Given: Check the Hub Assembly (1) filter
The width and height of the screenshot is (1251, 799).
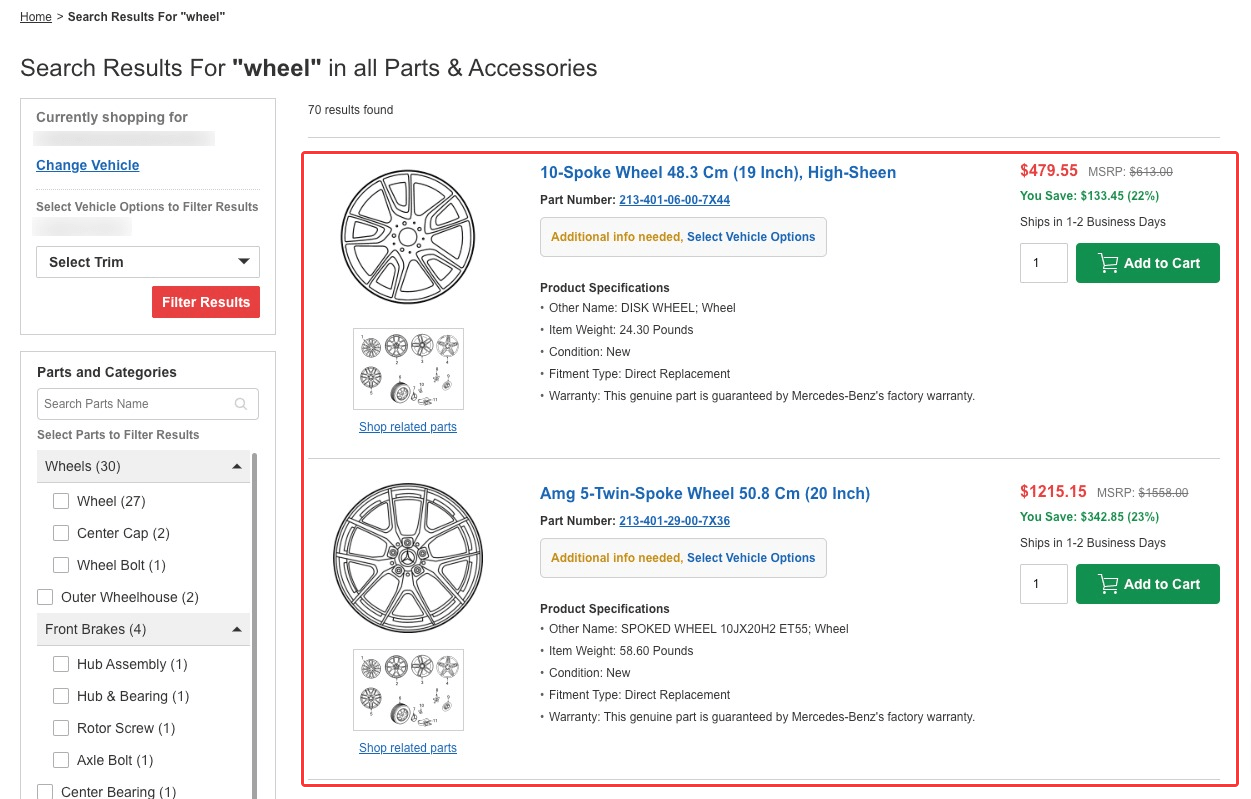Looking at the screenshot, I should click(61, 664).
